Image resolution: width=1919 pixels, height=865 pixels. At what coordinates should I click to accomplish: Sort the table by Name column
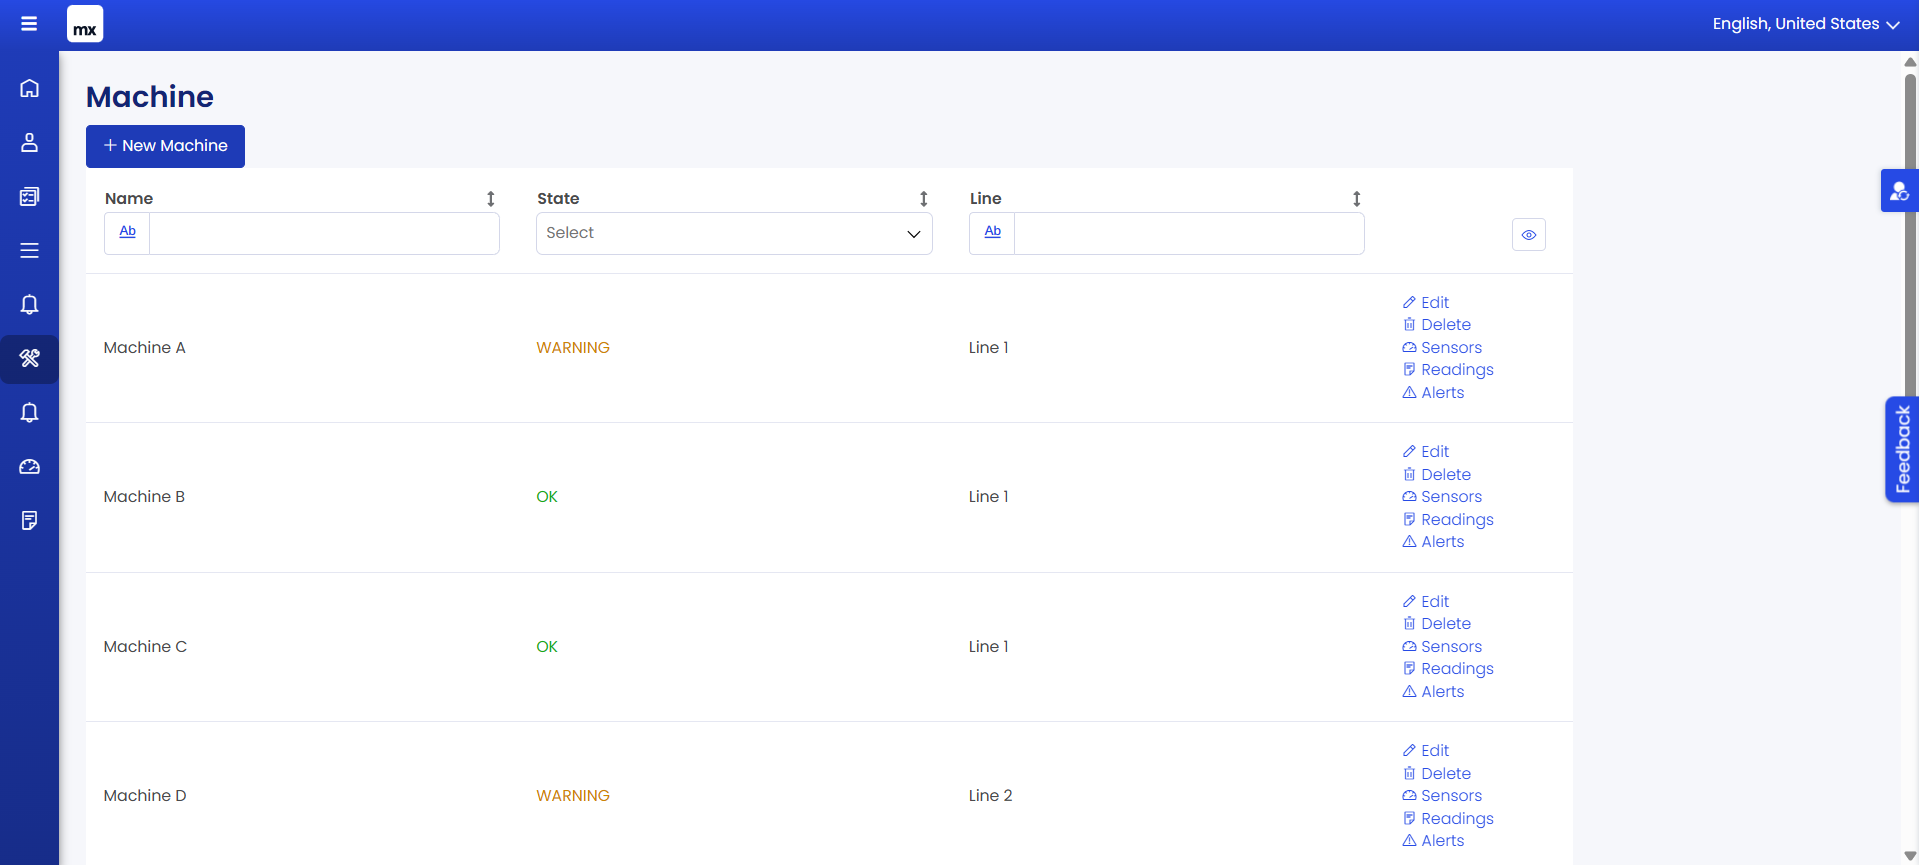coord(491,199)
